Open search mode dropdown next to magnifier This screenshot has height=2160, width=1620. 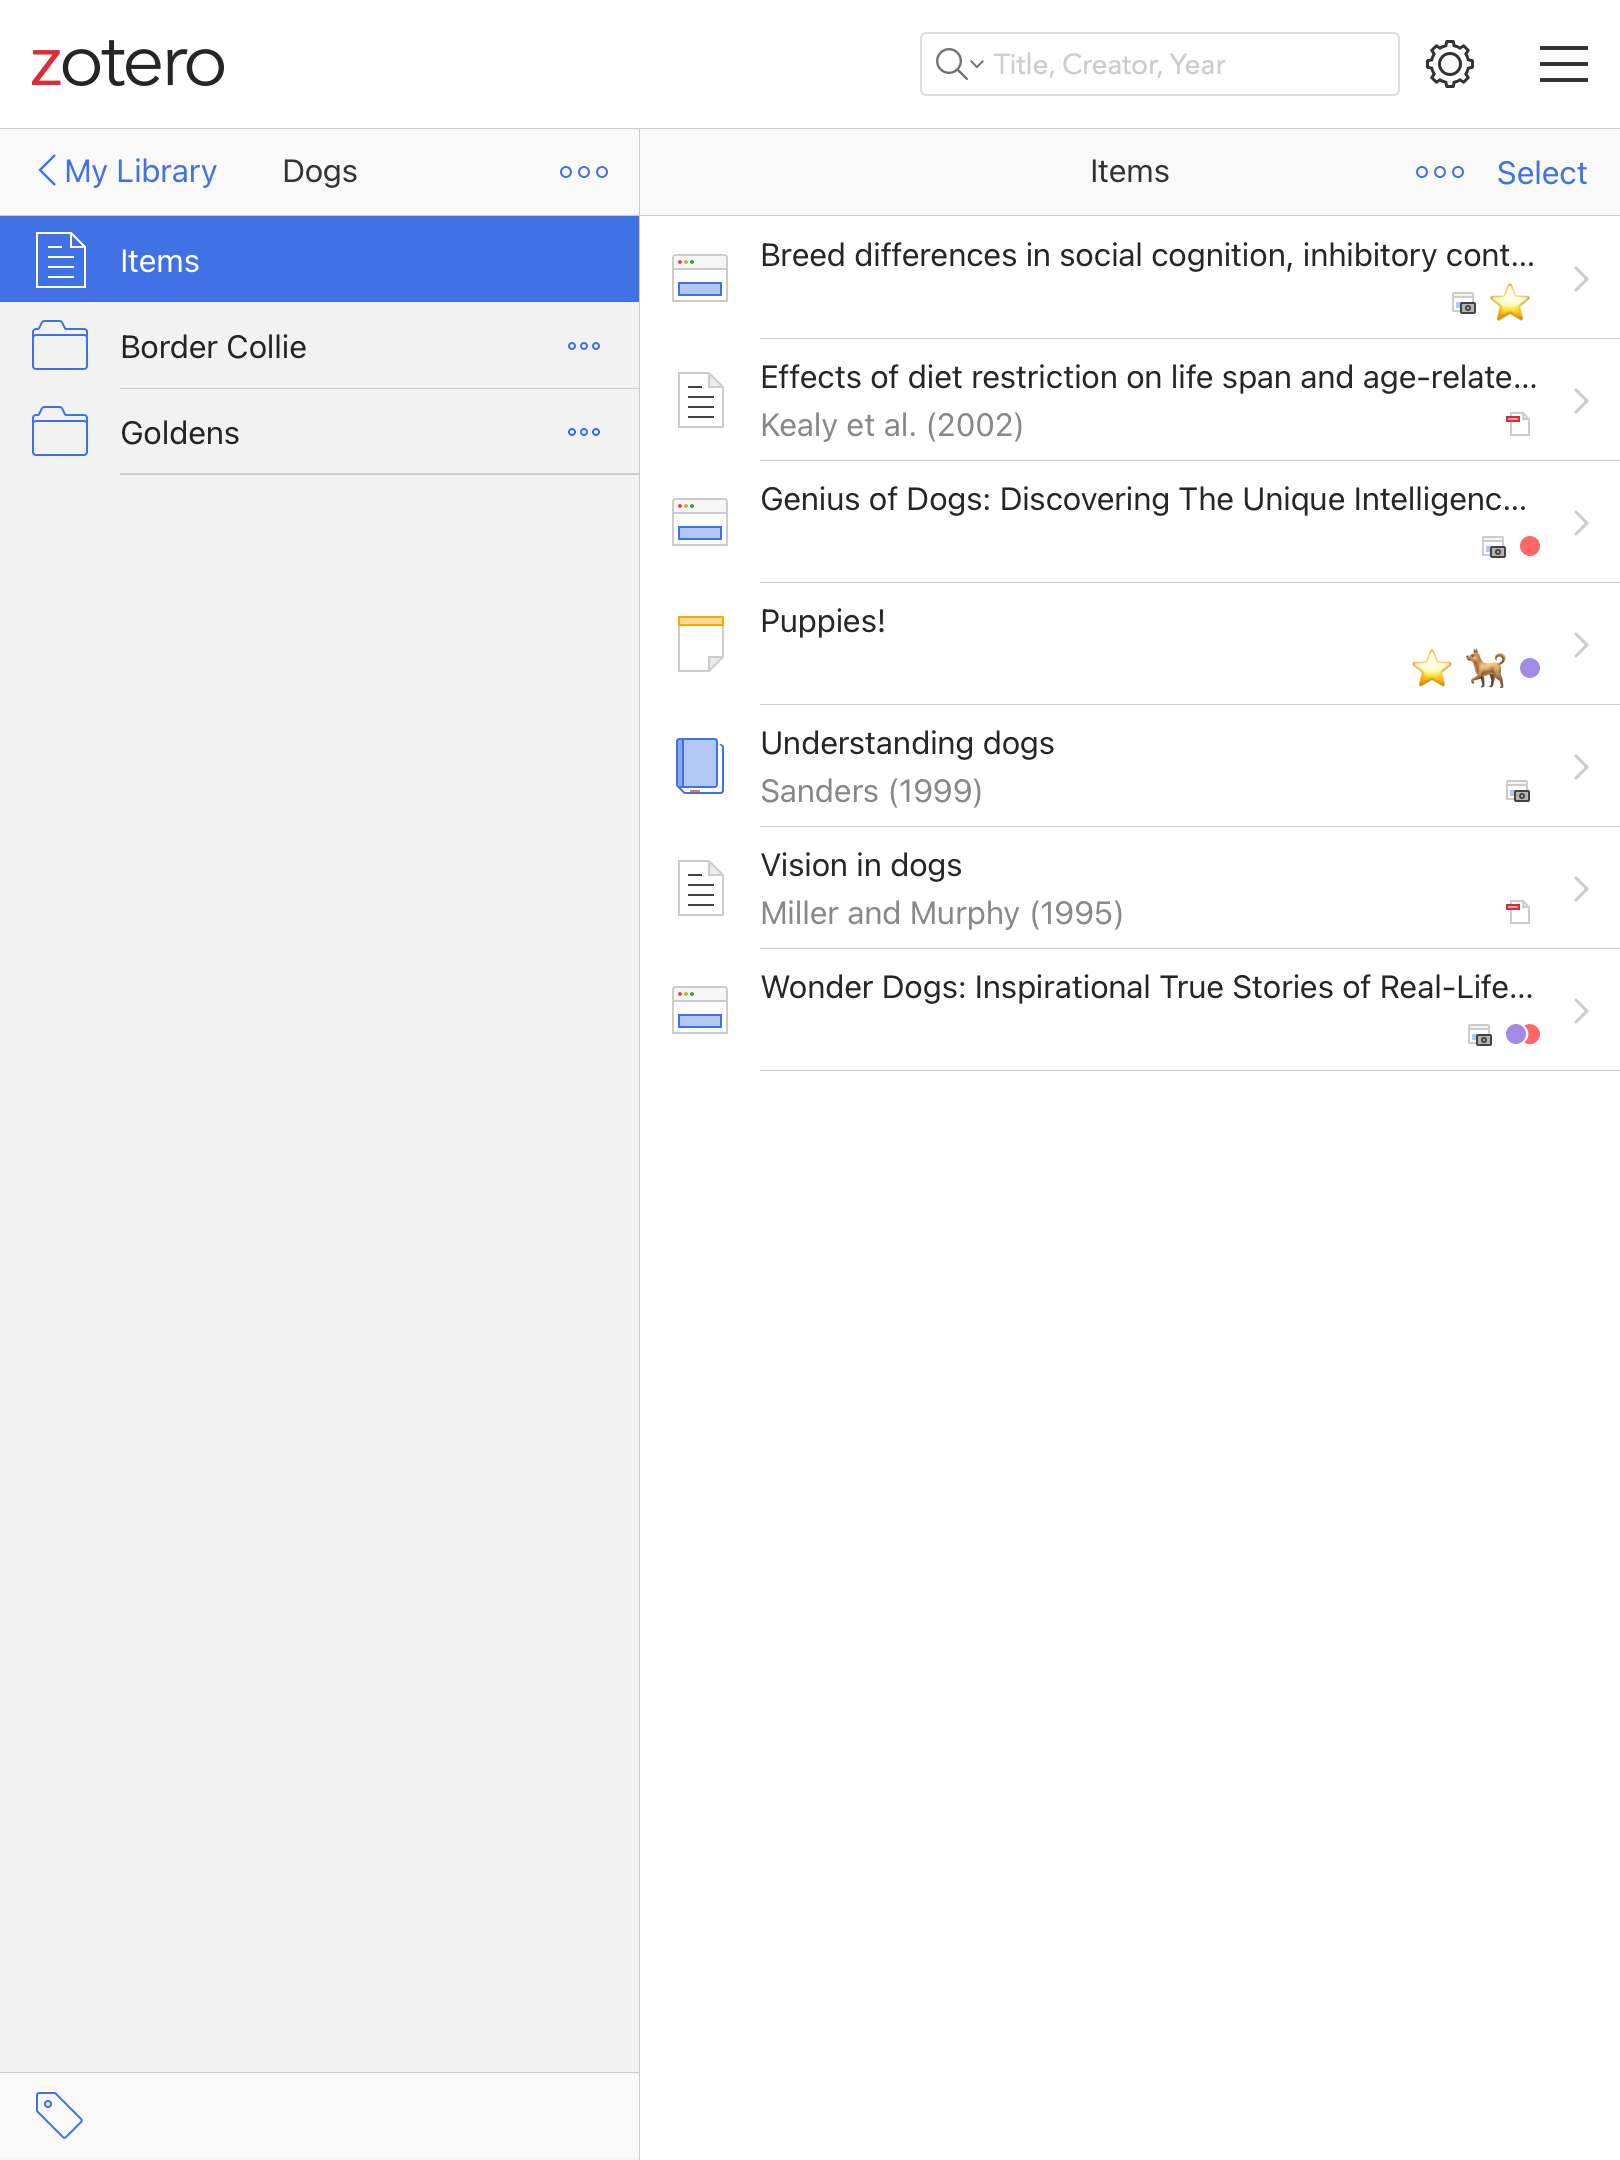pos(977,65)
